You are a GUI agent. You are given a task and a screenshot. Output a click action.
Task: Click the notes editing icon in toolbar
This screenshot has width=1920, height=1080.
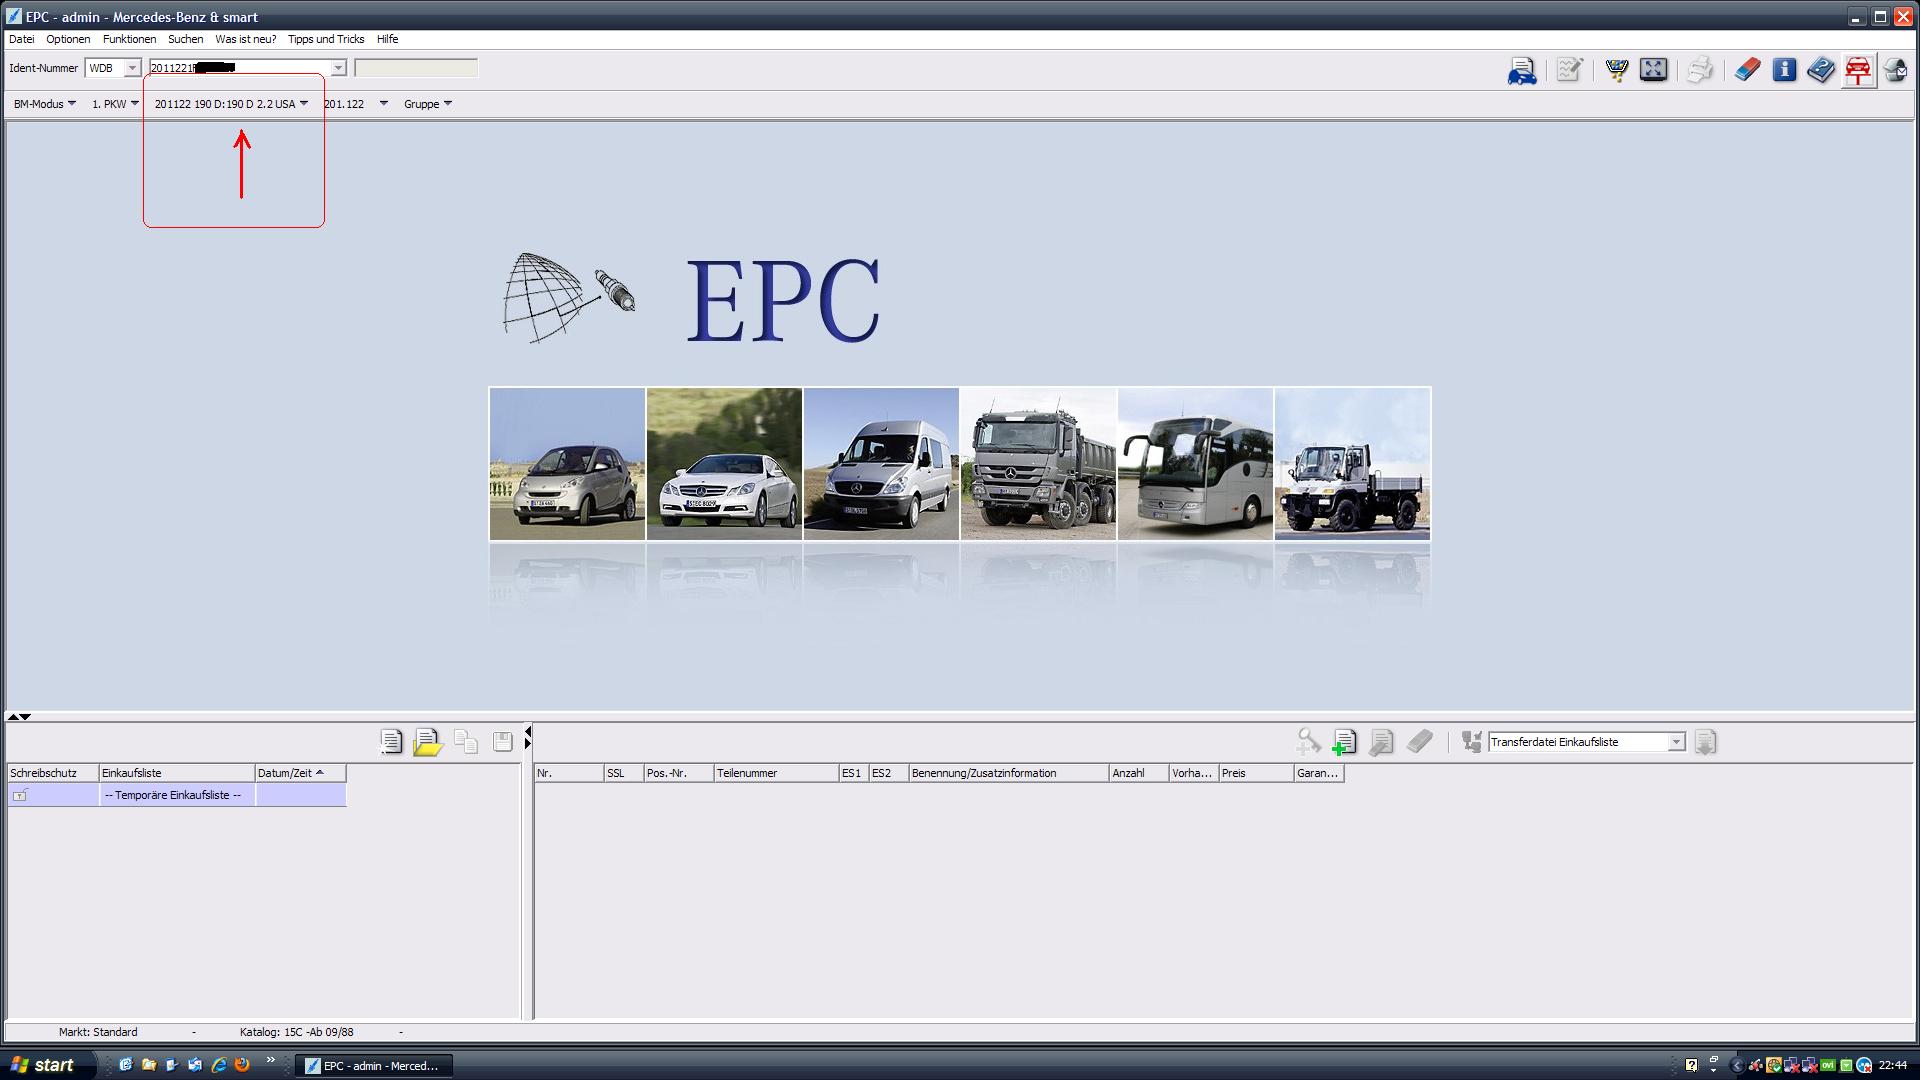tap(1569, 70)
